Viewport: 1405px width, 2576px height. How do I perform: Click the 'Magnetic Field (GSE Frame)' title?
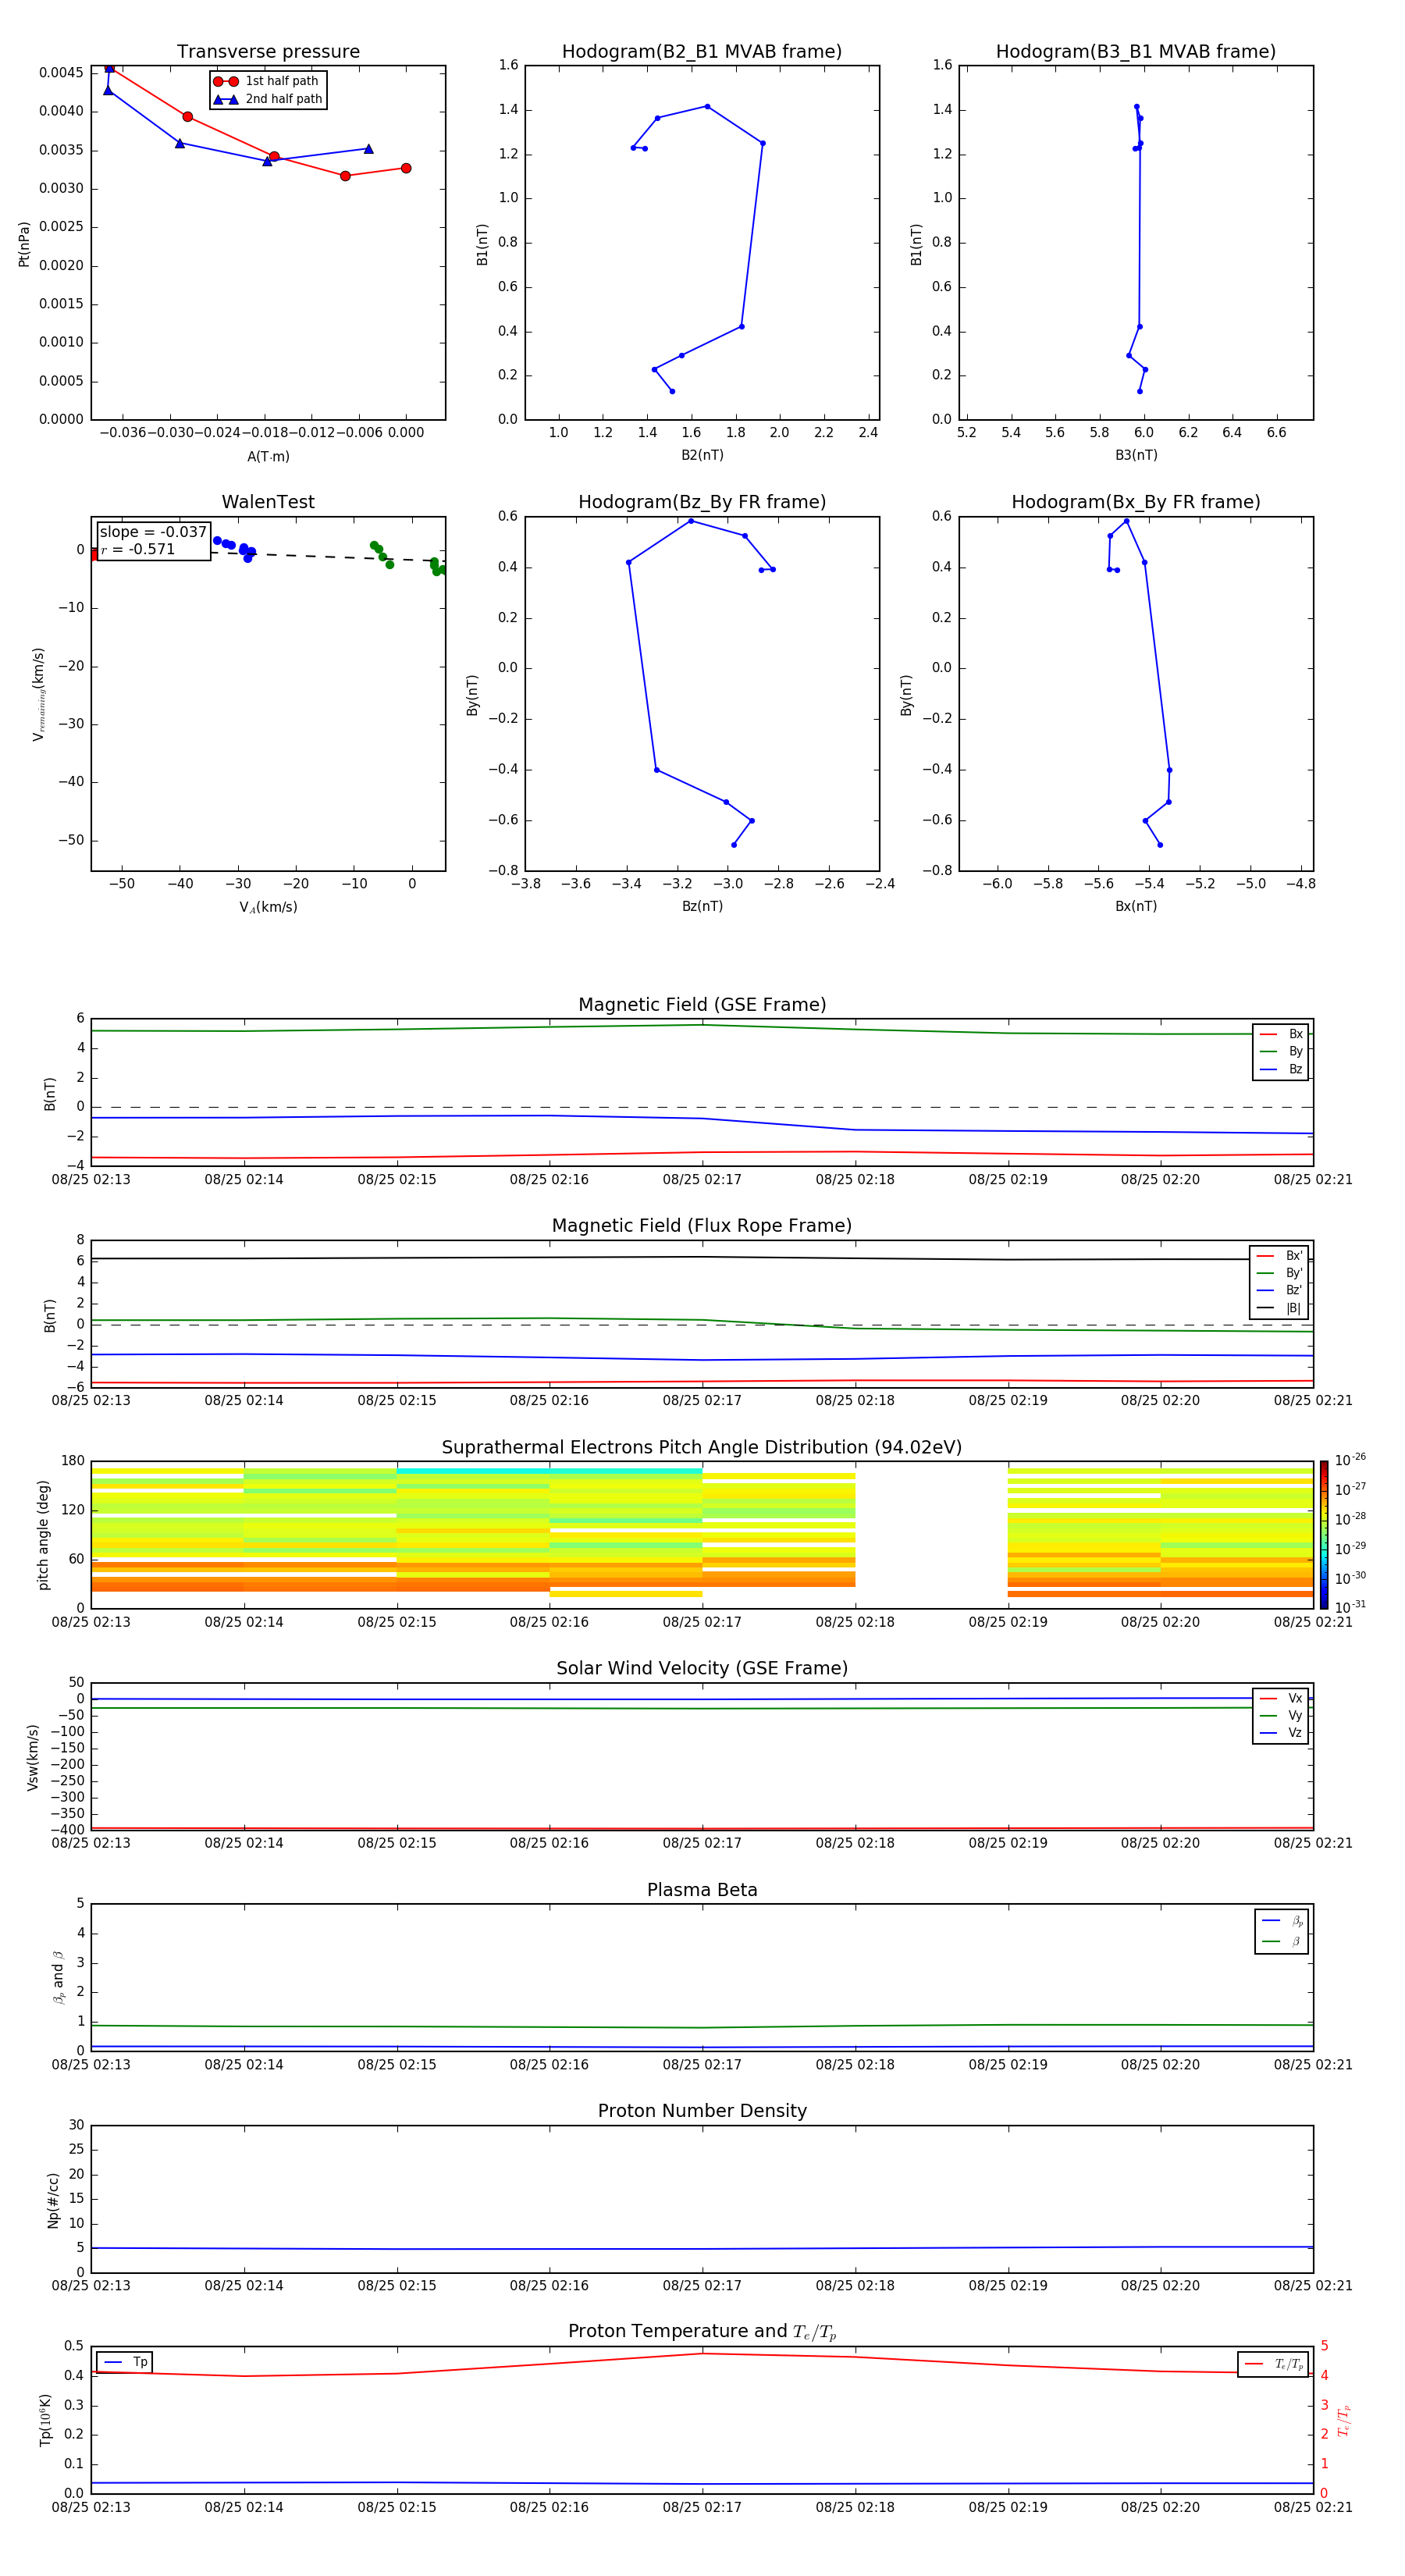click(x=702, y=1005)
